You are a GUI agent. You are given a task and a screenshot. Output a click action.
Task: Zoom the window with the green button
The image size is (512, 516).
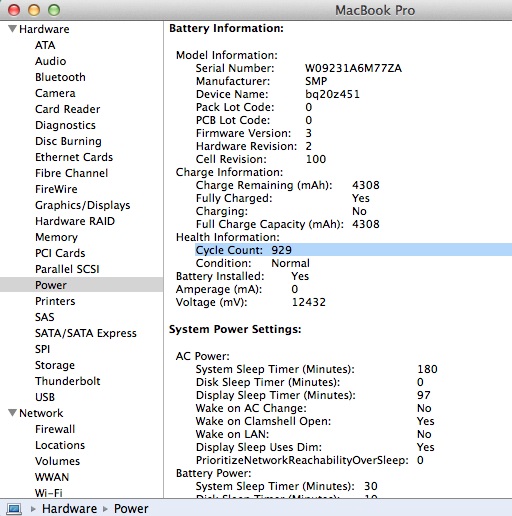(54, 10)
